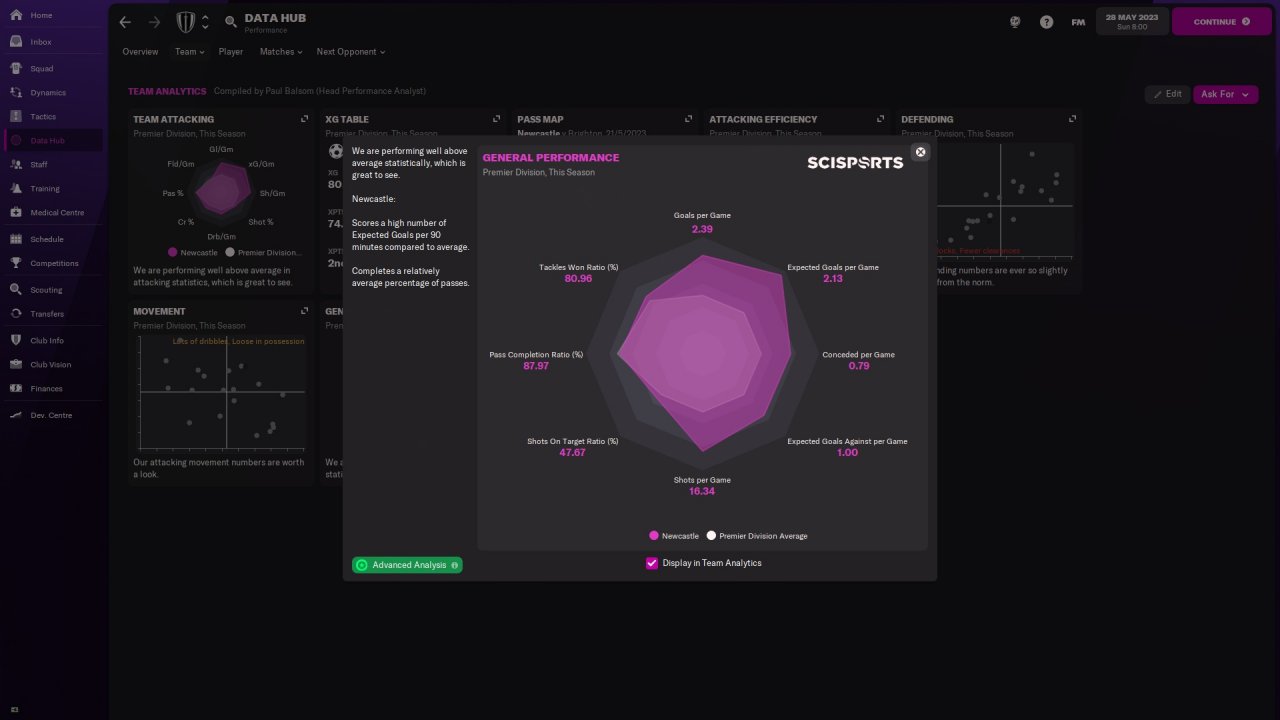
Task: Click the Goals per Game value 2.39
Action: (702, 230)
